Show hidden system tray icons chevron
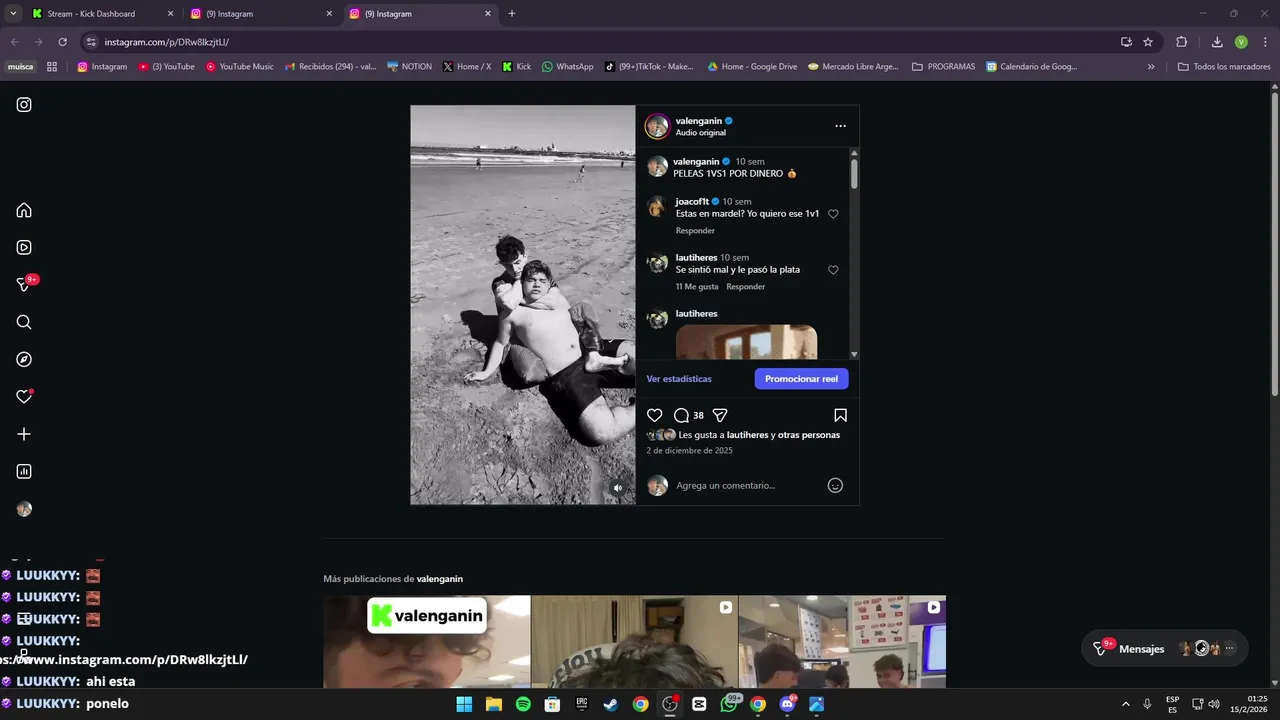1280x720 pixels. [1126, 704]
